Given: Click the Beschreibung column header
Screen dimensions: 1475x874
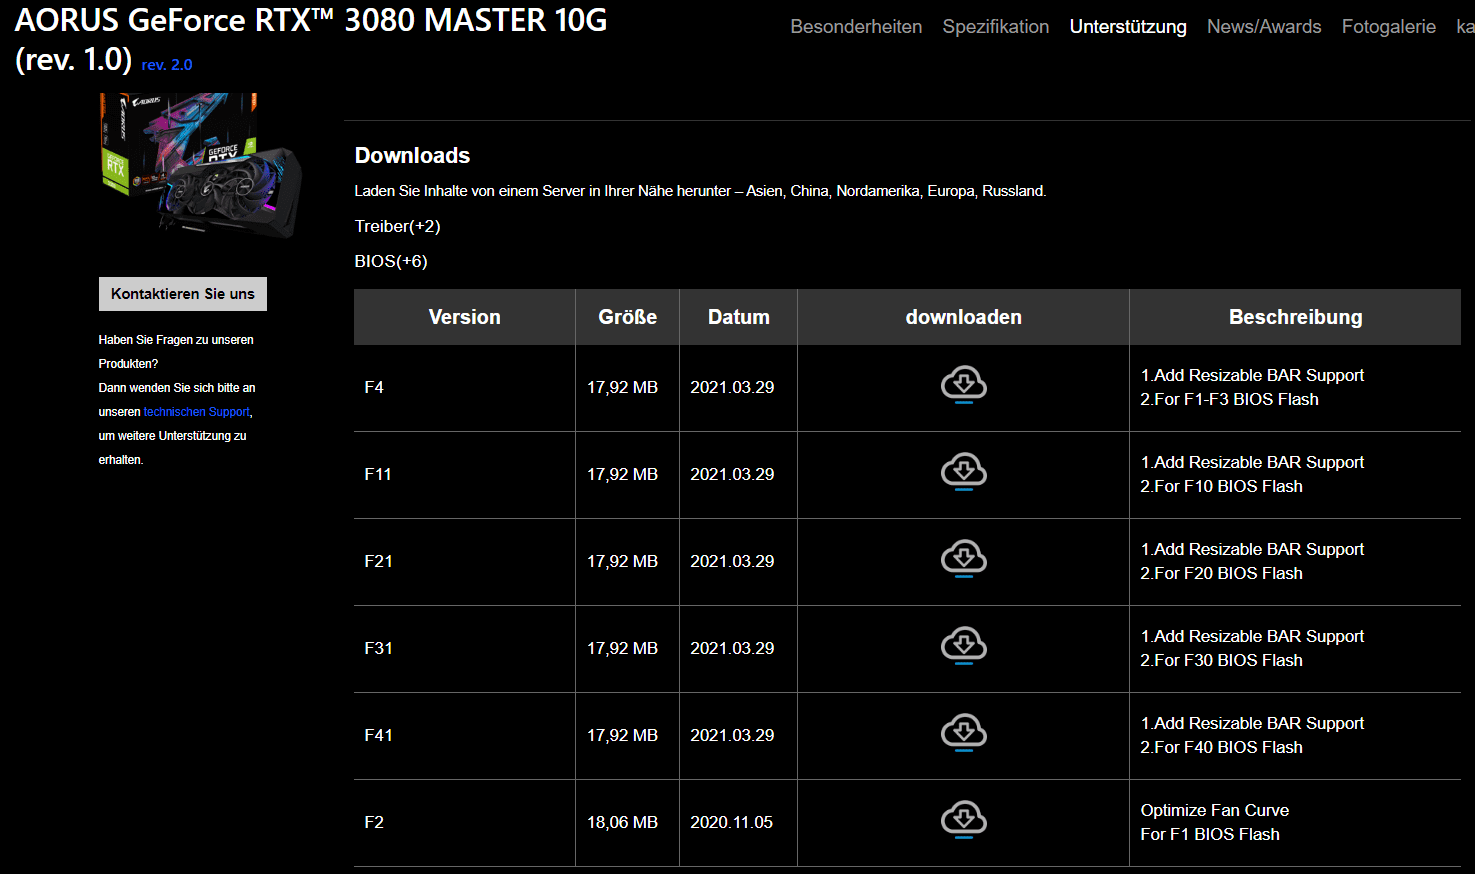Looking at the screenshot, I should (1295, 317).
